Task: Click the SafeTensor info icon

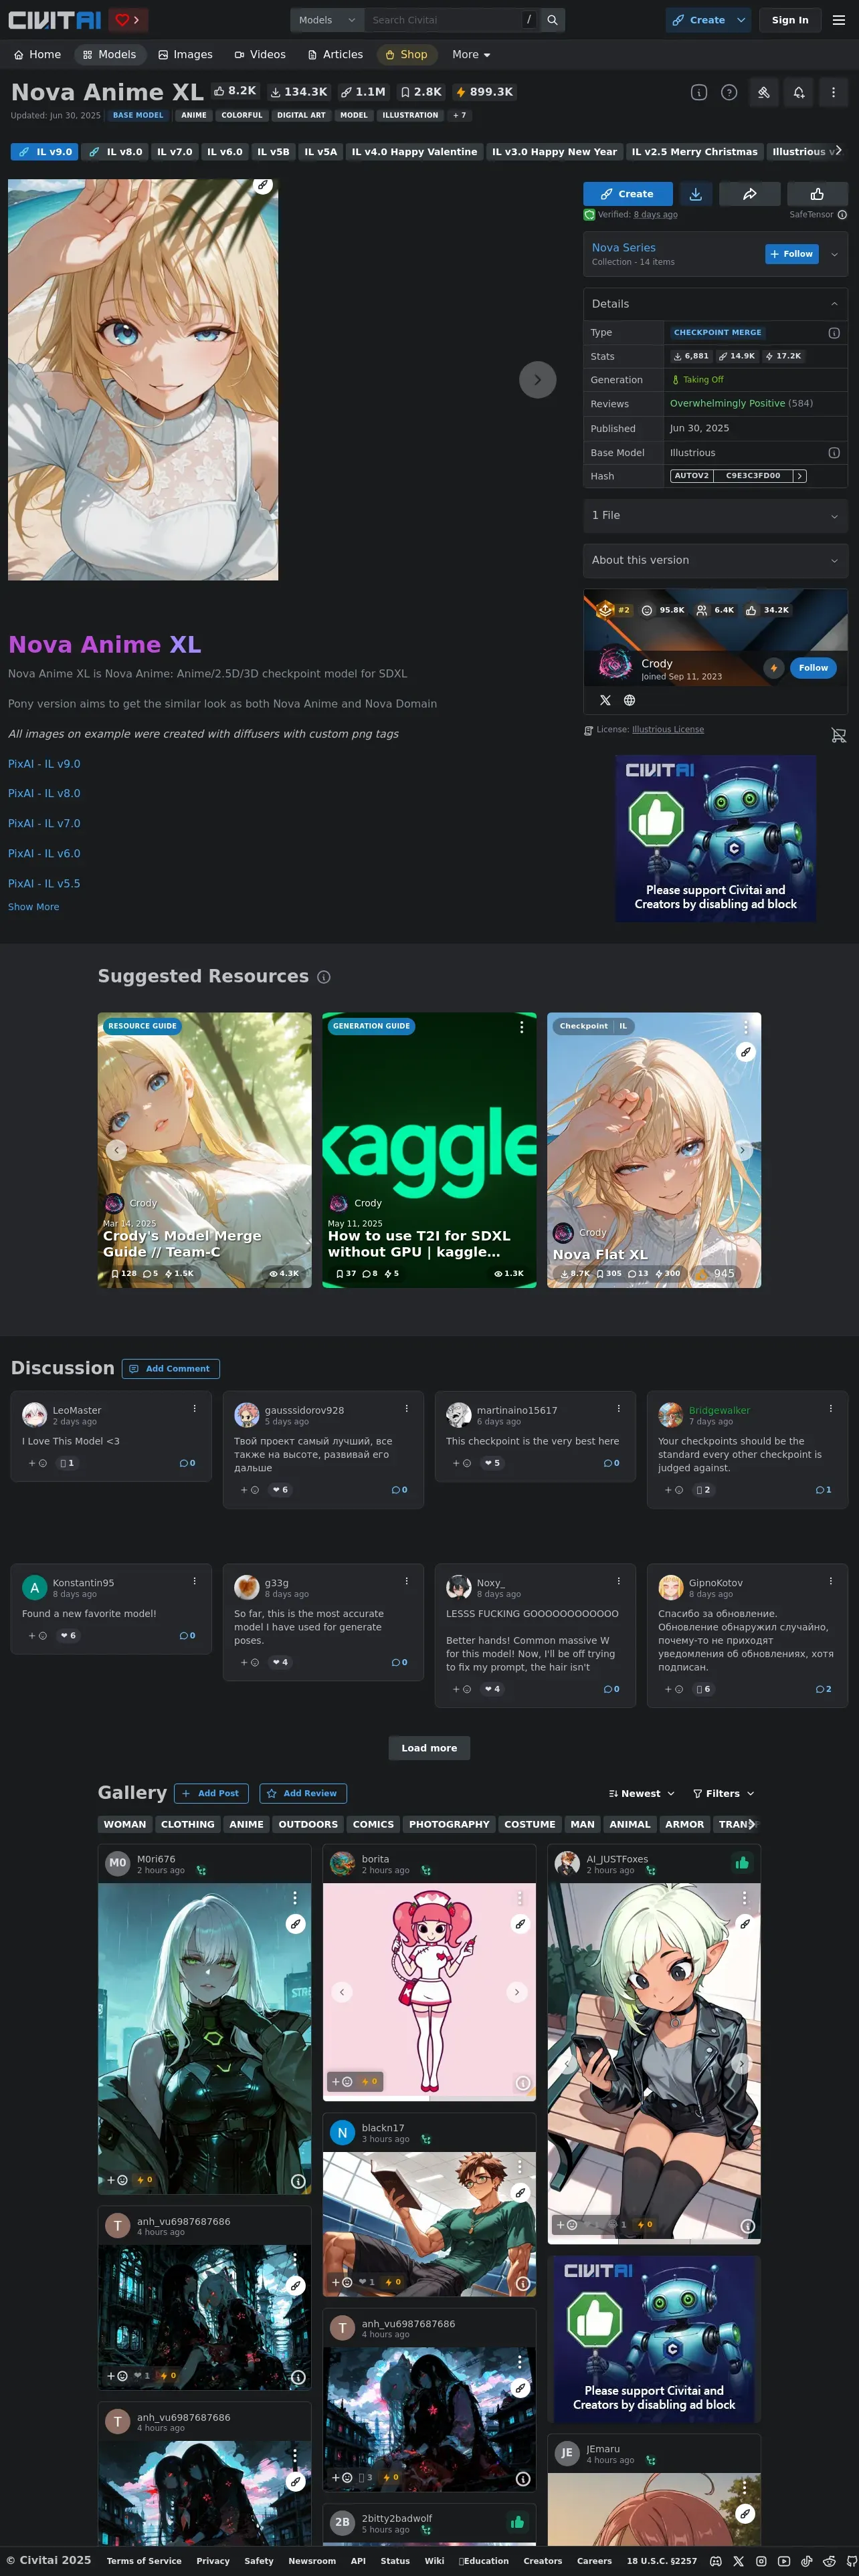Action: (842, 215)
